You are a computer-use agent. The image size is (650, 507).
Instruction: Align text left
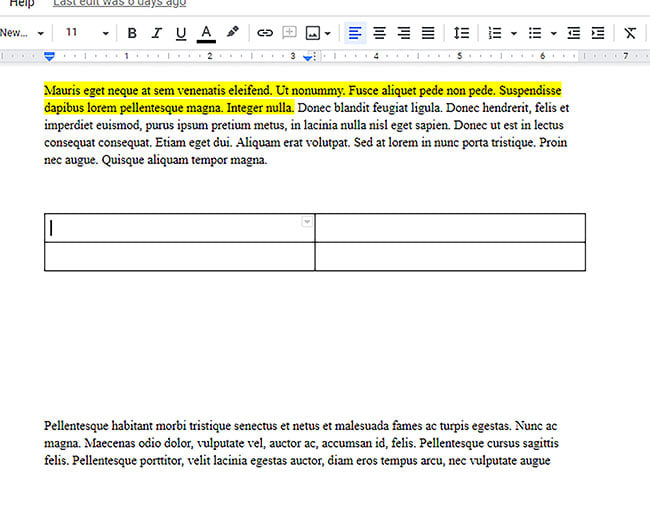(355, 33)
